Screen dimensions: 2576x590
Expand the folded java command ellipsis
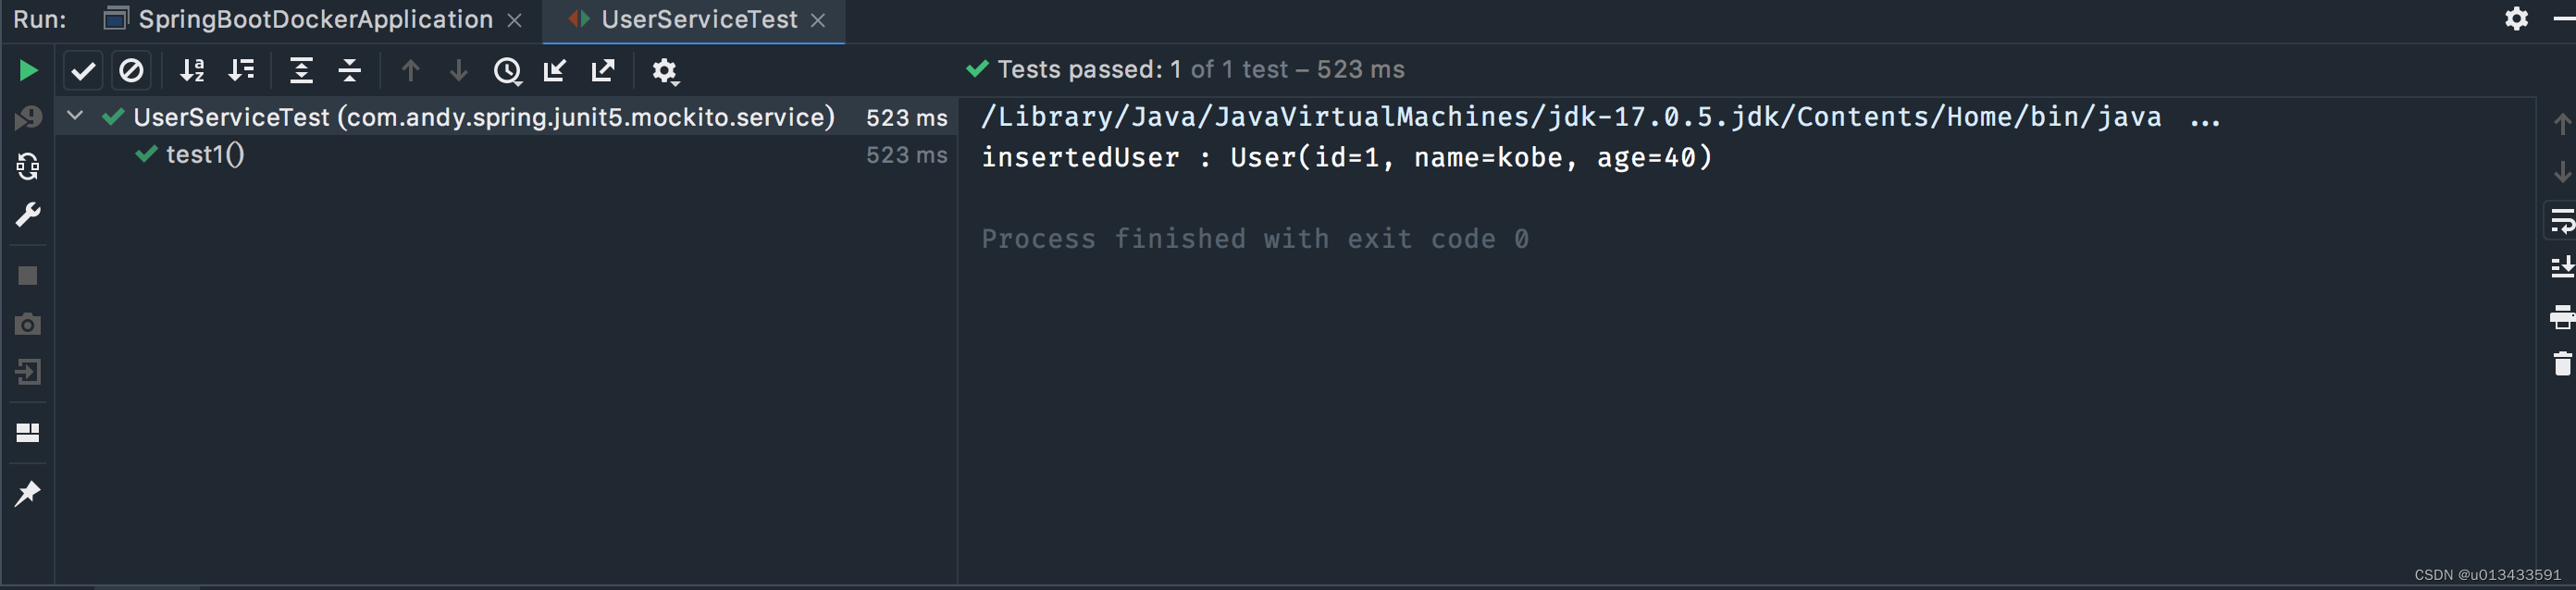click(2204, 118)
